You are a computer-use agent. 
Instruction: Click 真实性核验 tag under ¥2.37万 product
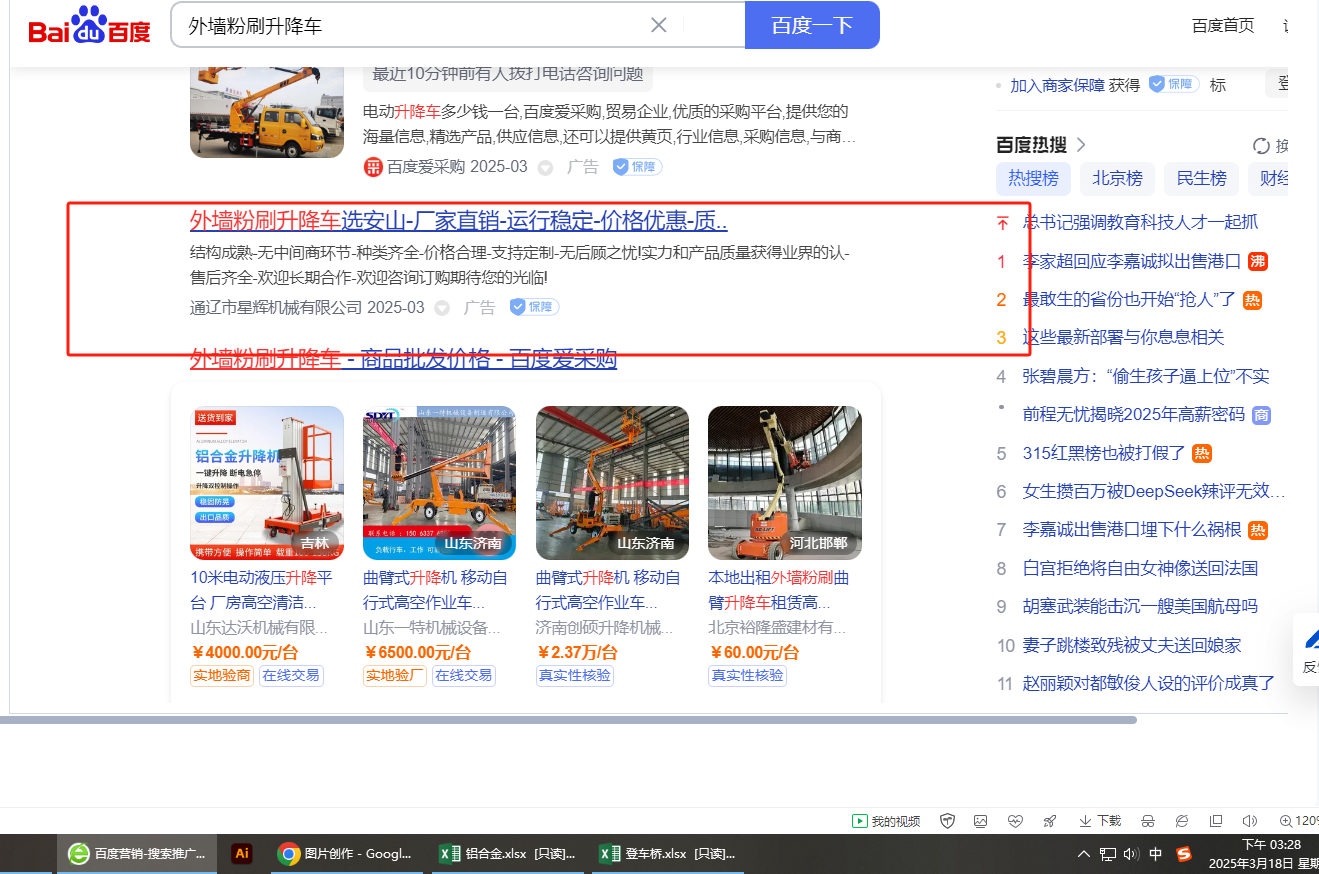point(575,675)
